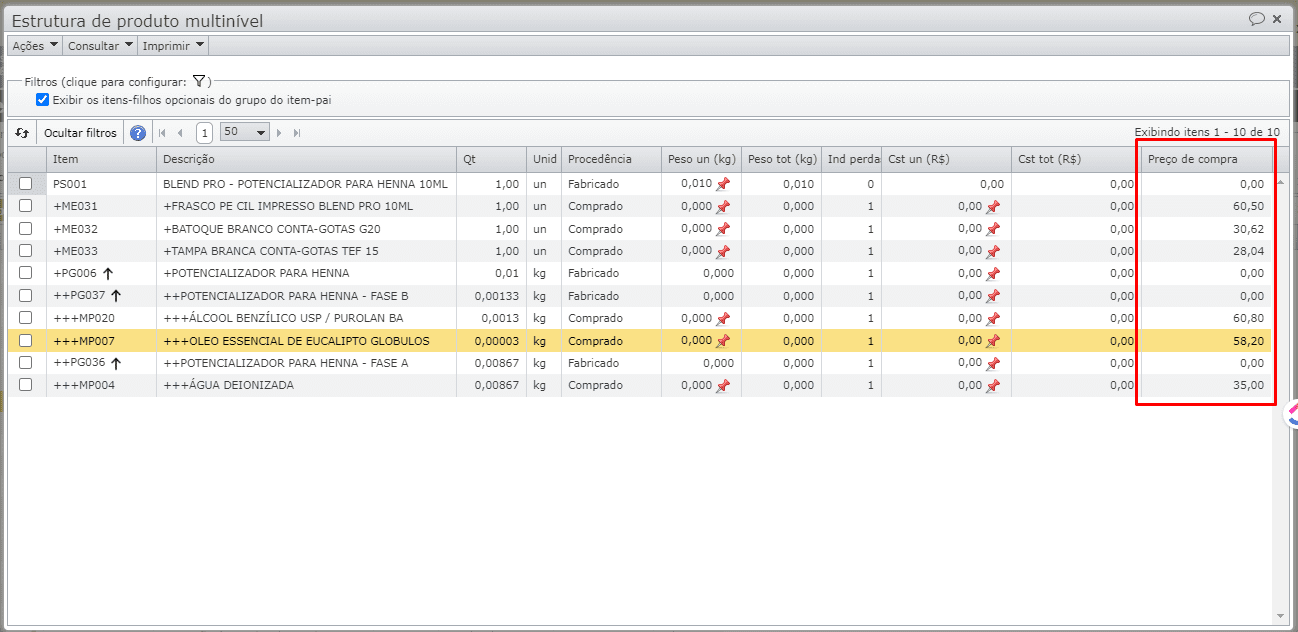The height and width of the screenshot is (632, 1298).
Task: Close the Estrutura de produto multinível window
Action: 1277,19
